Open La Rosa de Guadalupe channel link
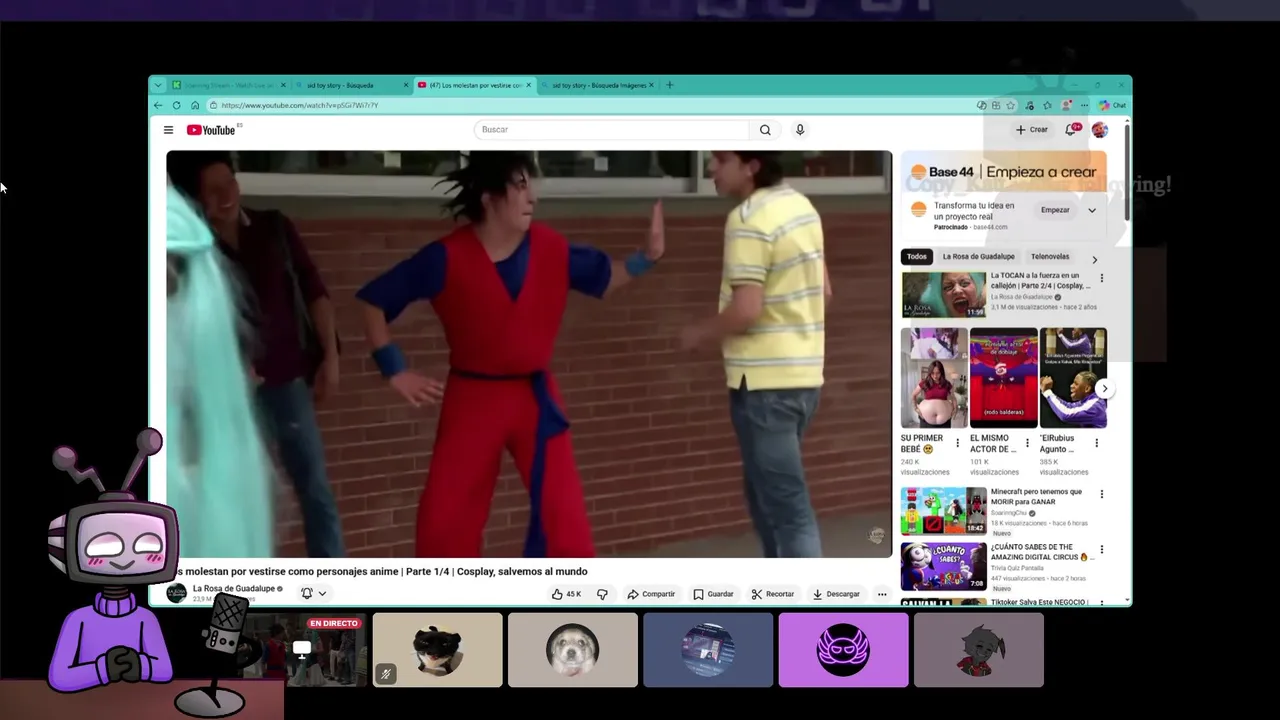 (x=234, y=589)
